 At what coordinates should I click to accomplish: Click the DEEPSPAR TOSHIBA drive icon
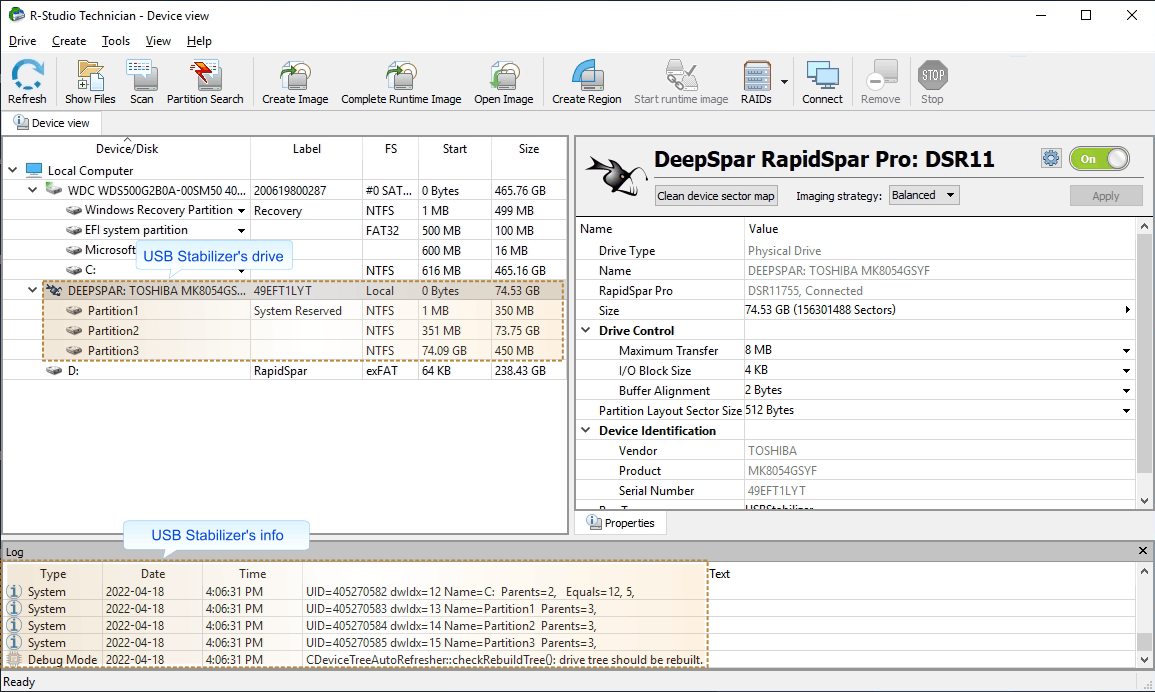coord(54,290)
